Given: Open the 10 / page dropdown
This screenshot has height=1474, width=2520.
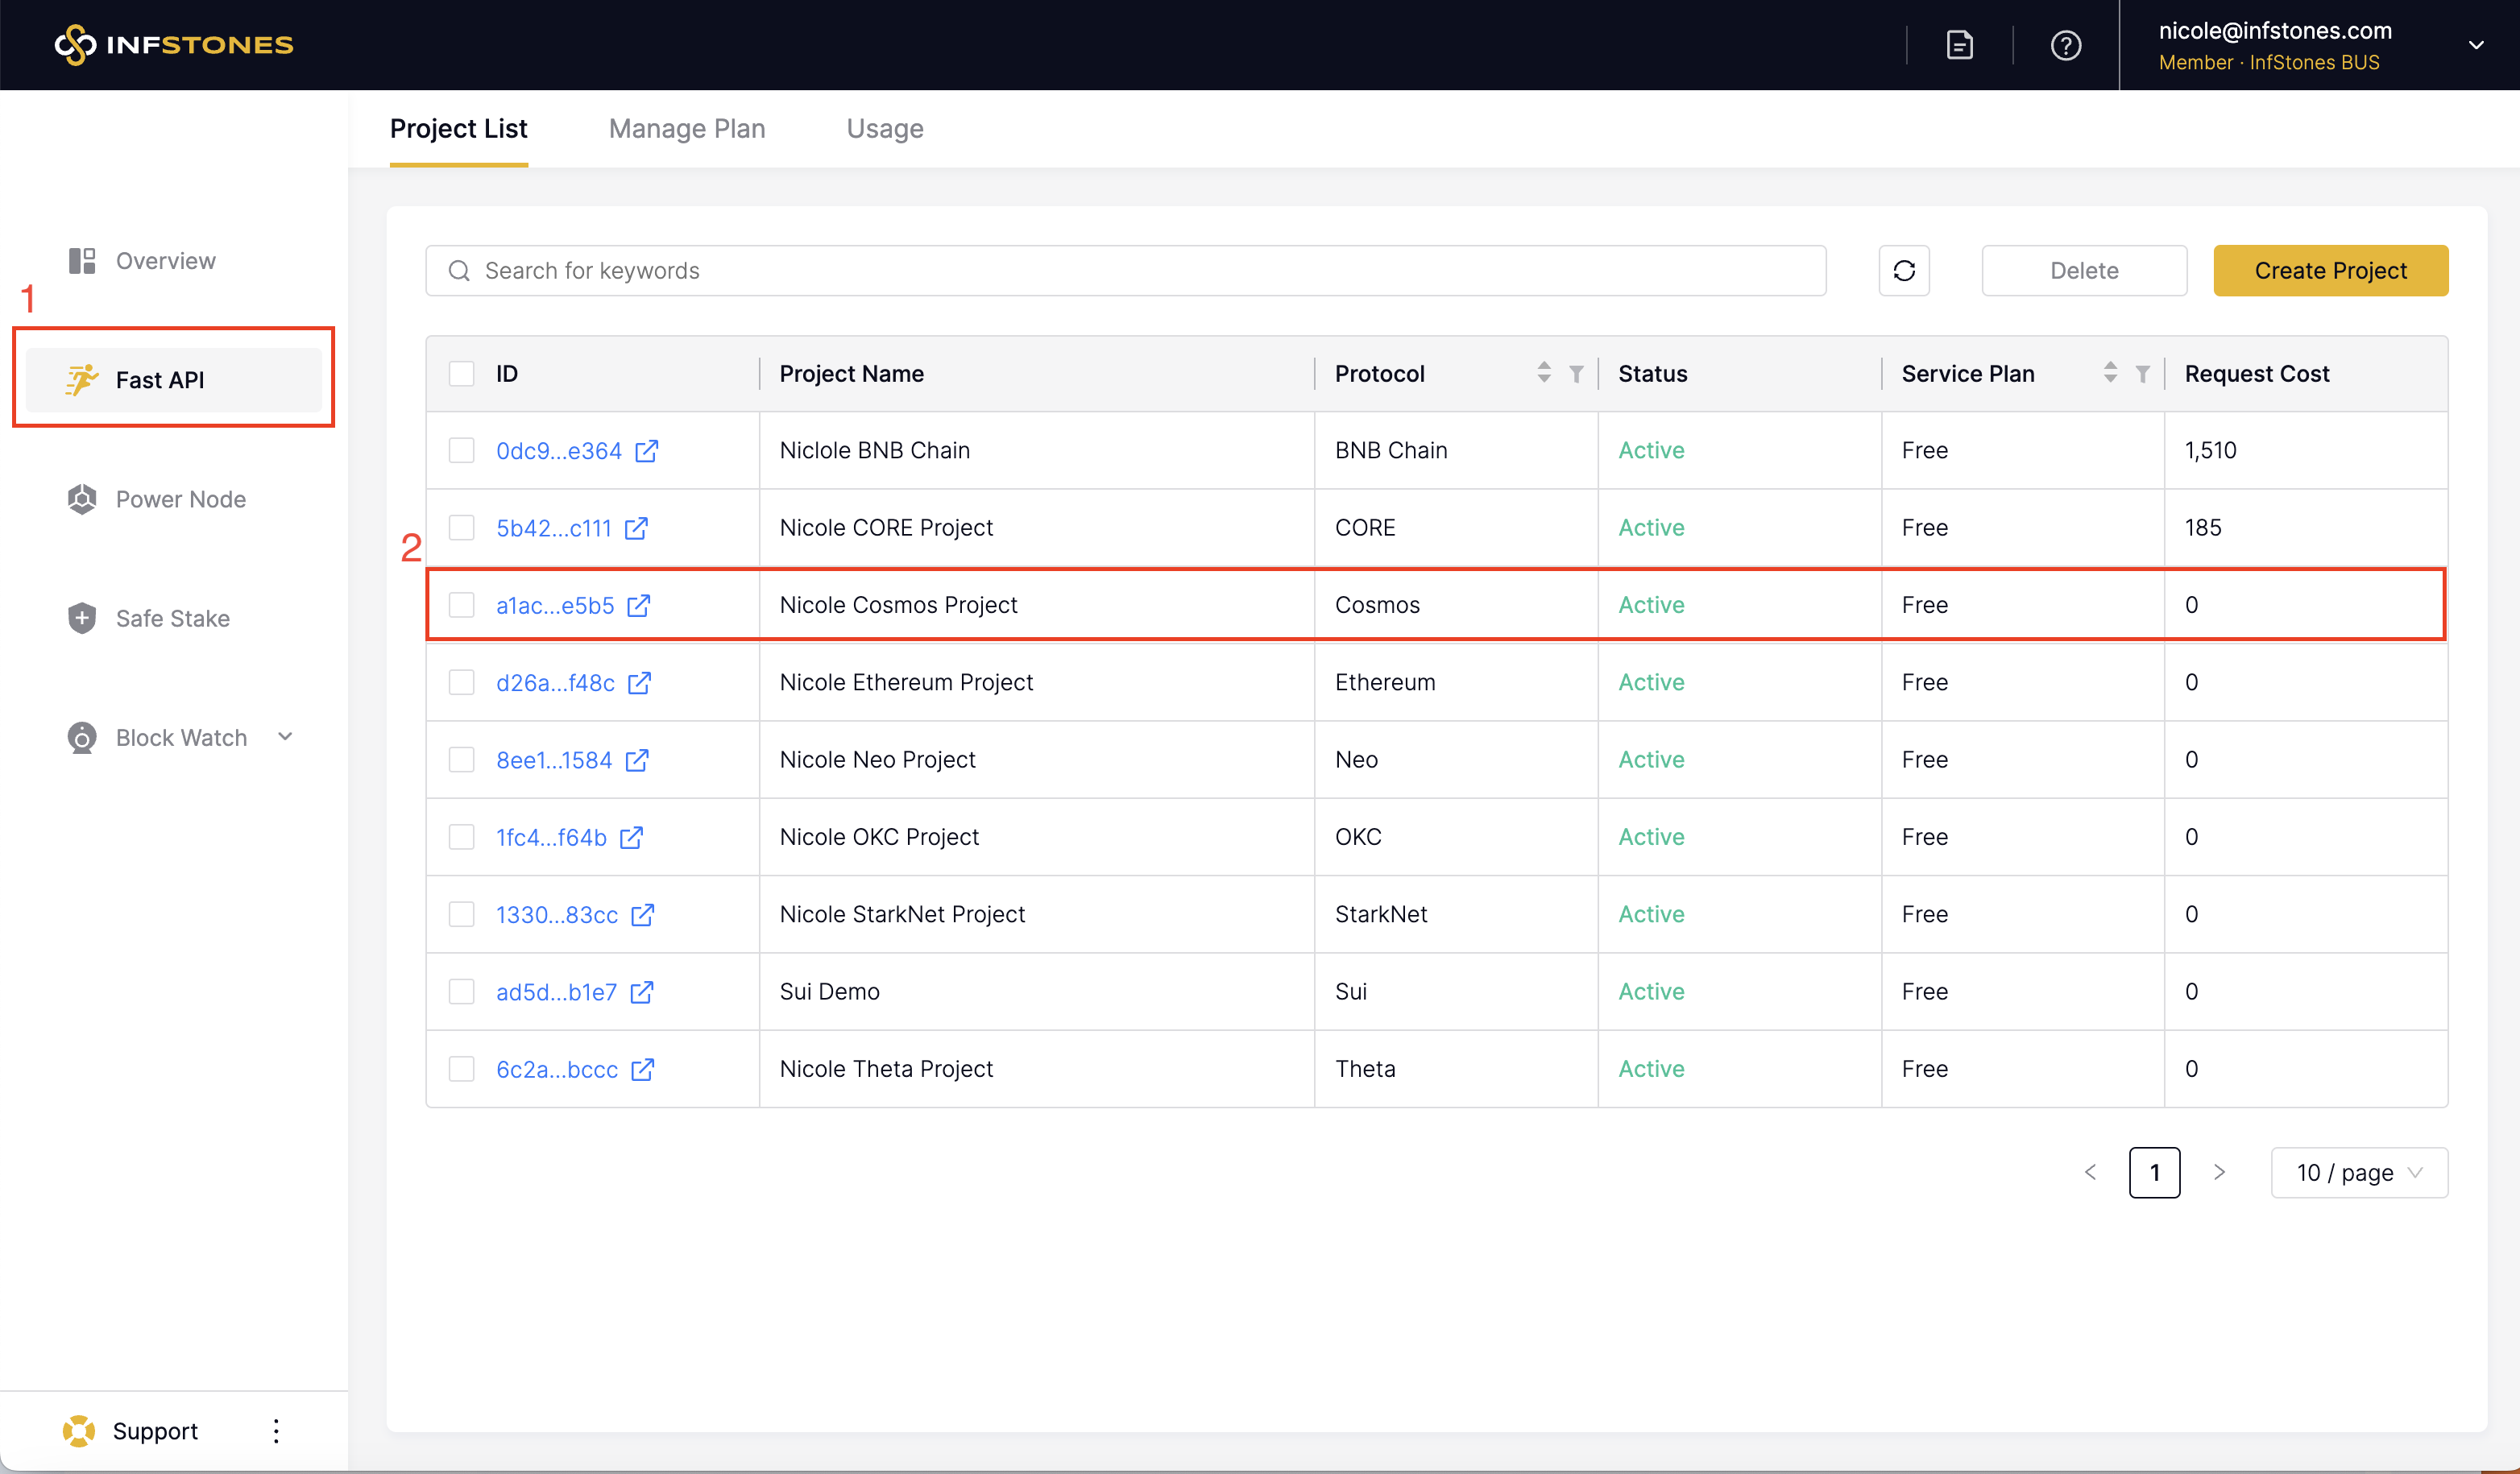Looking at the screenshot, I should 2358,1172.
